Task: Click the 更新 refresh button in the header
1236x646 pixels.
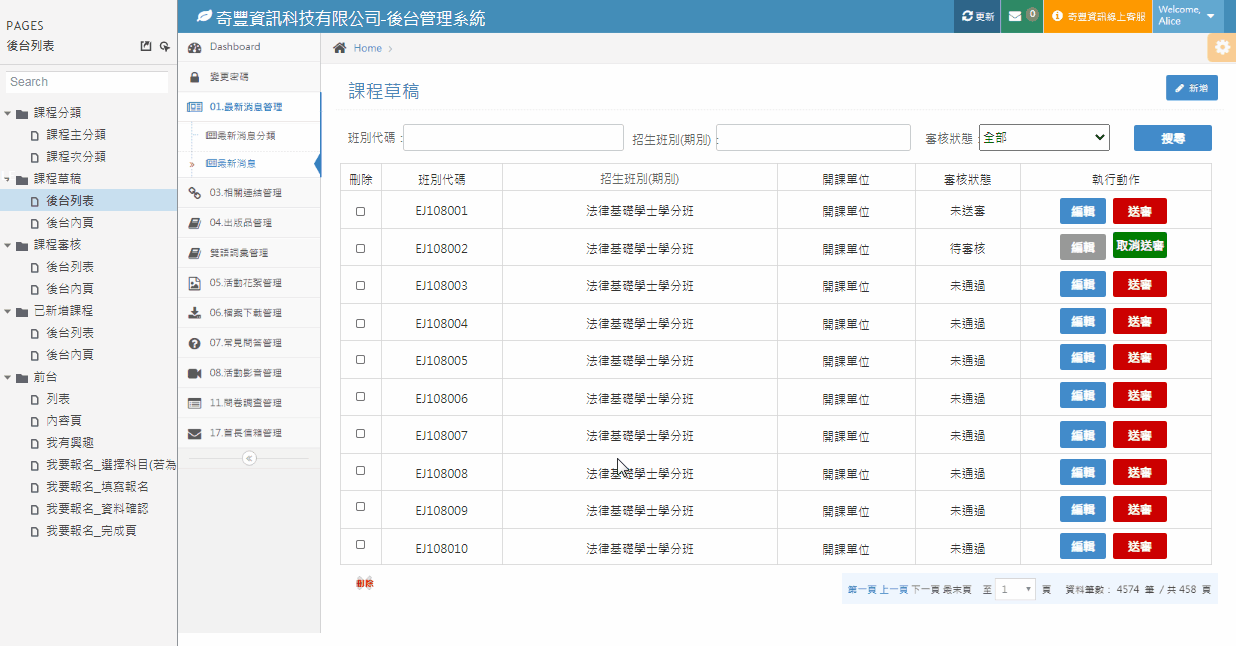Action: coord(977,16)
